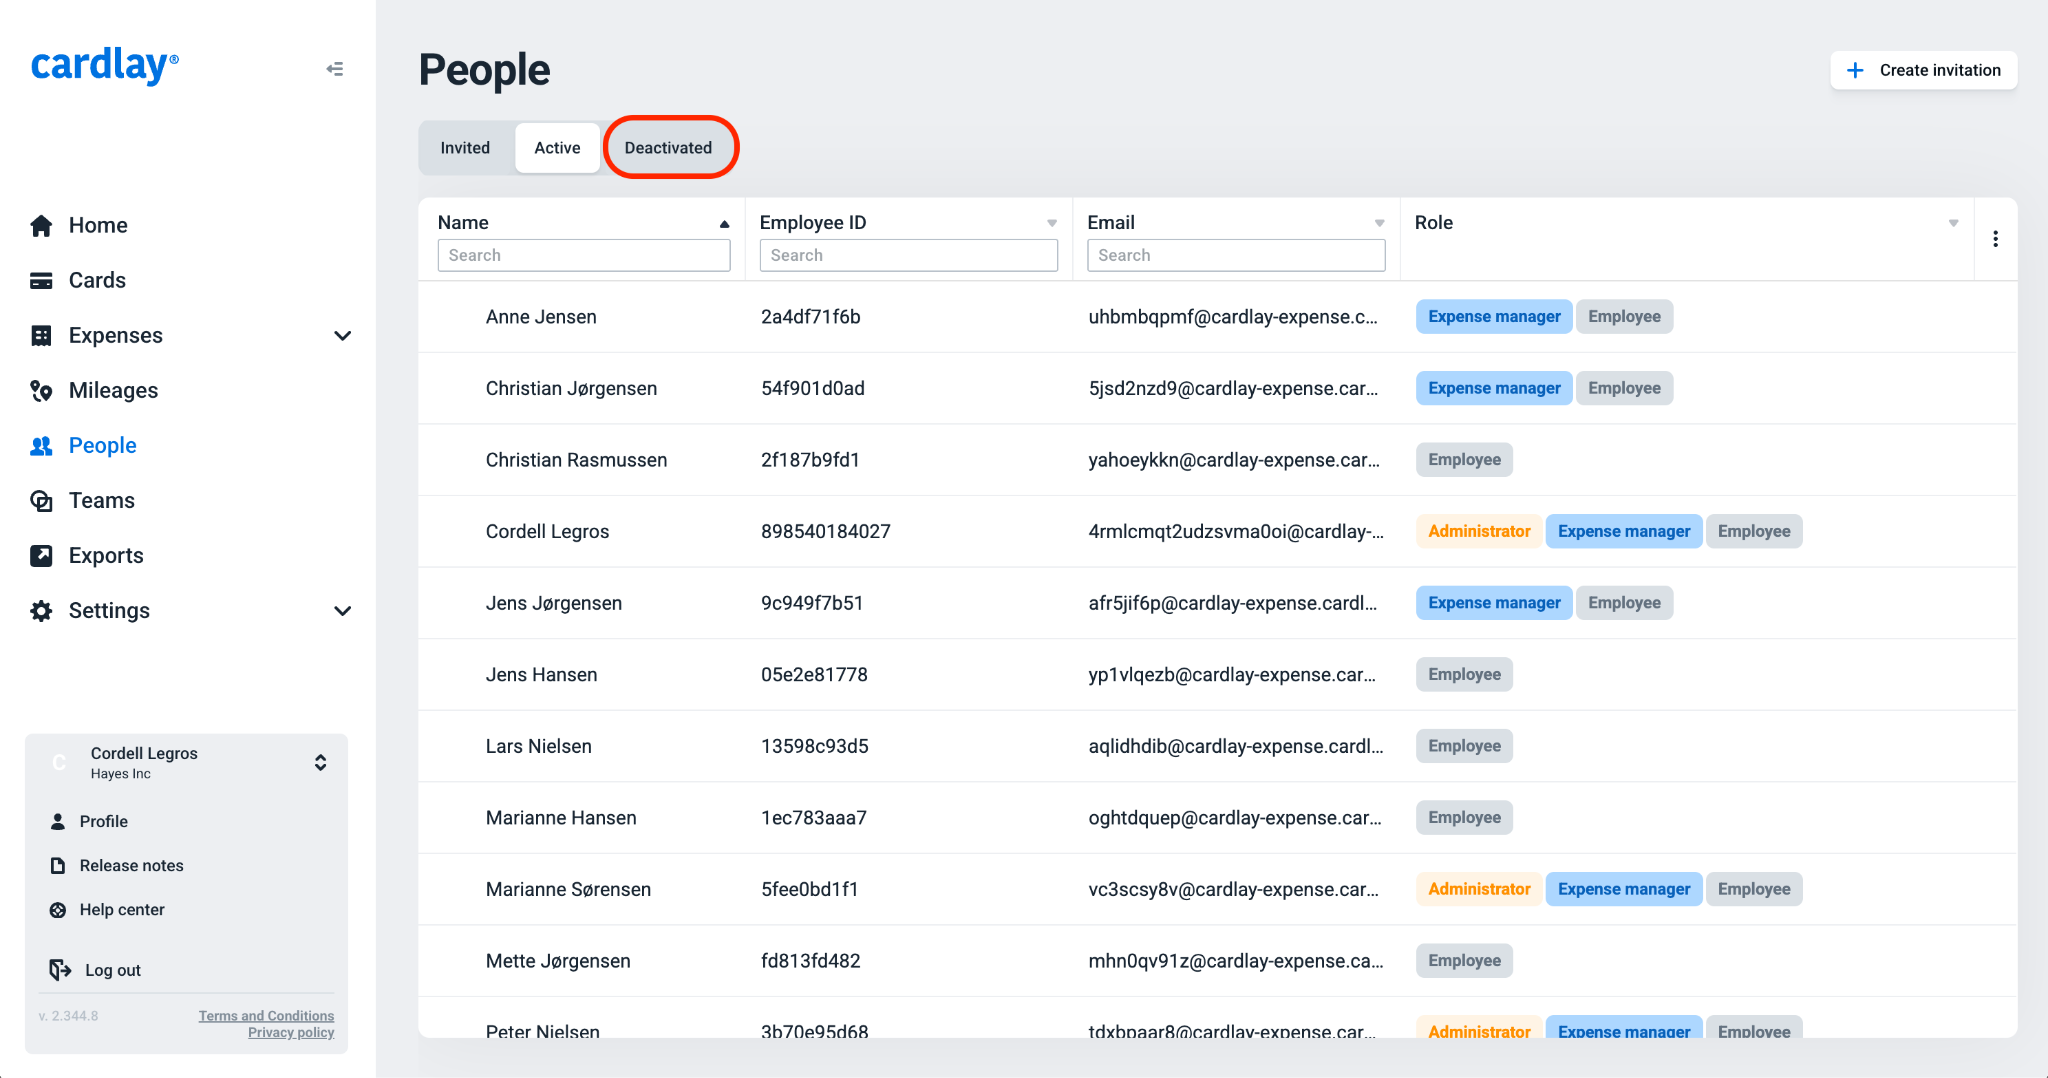Click Jens Hansen name cell
This screenshot has height=1078, width=2048.
pos(541,675)
